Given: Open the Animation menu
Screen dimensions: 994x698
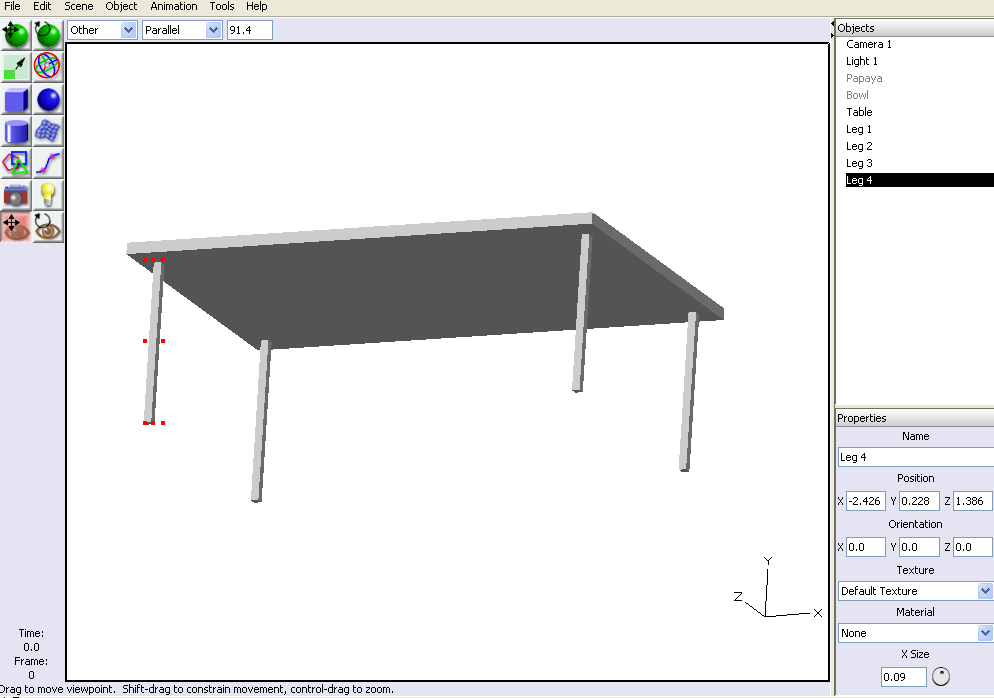Looking at the screenshot, I should [174, 6].
